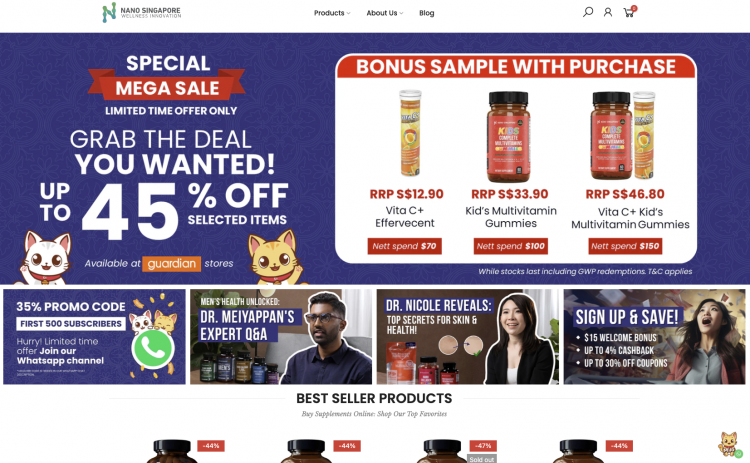Viewport: 750px width, 463px height.
Task: Click the orange guardian stores badge
Action: click(x=171, y=264)
